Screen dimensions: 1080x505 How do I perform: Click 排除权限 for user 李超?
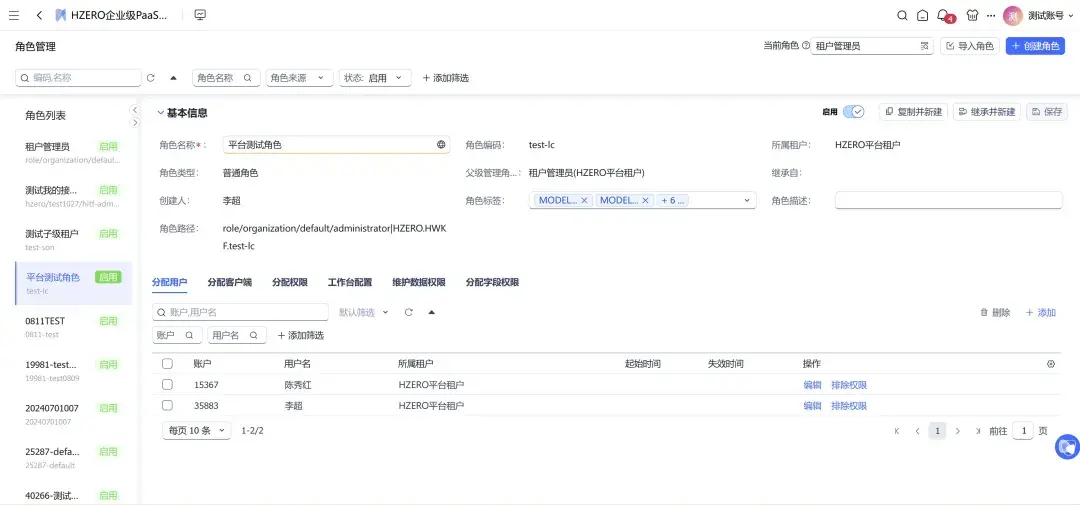[x=849, y=406]
